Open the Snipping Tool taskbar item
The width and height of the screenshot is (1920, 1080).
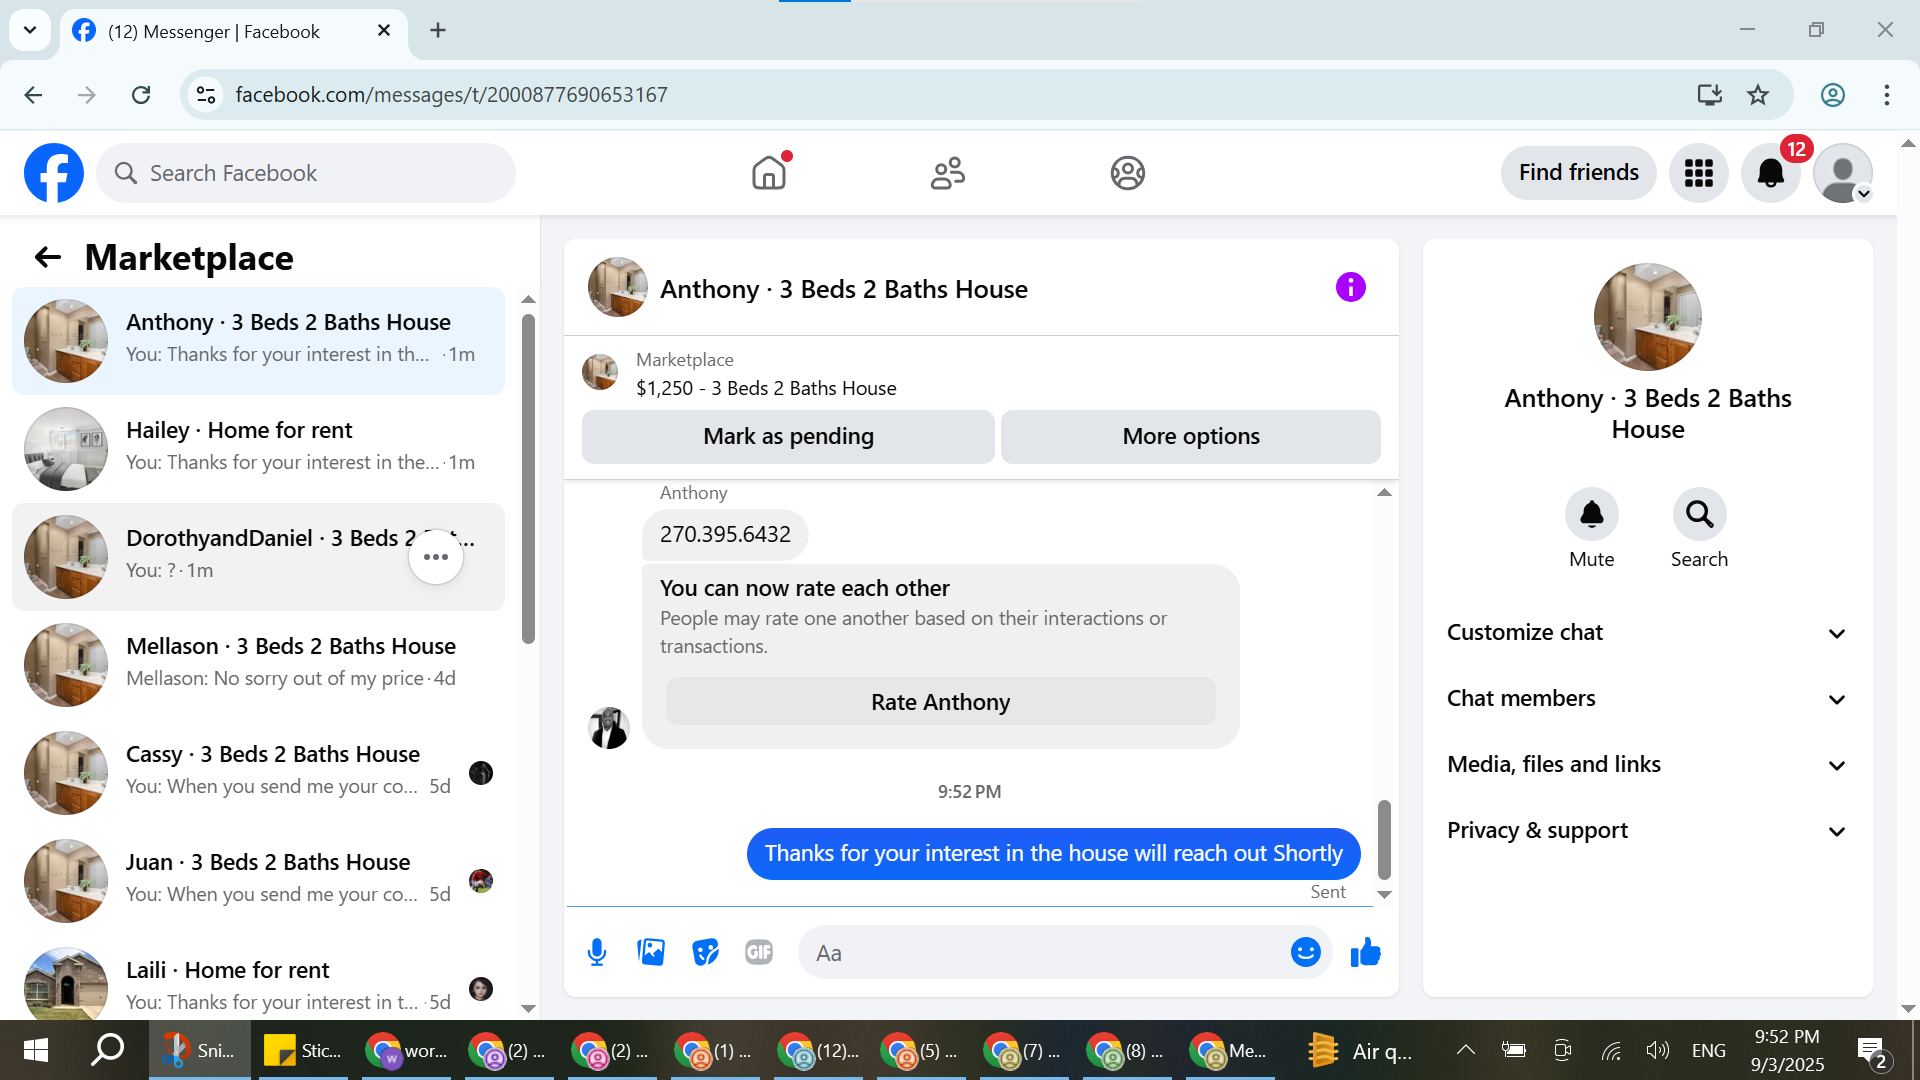(x=200, y=1050)
